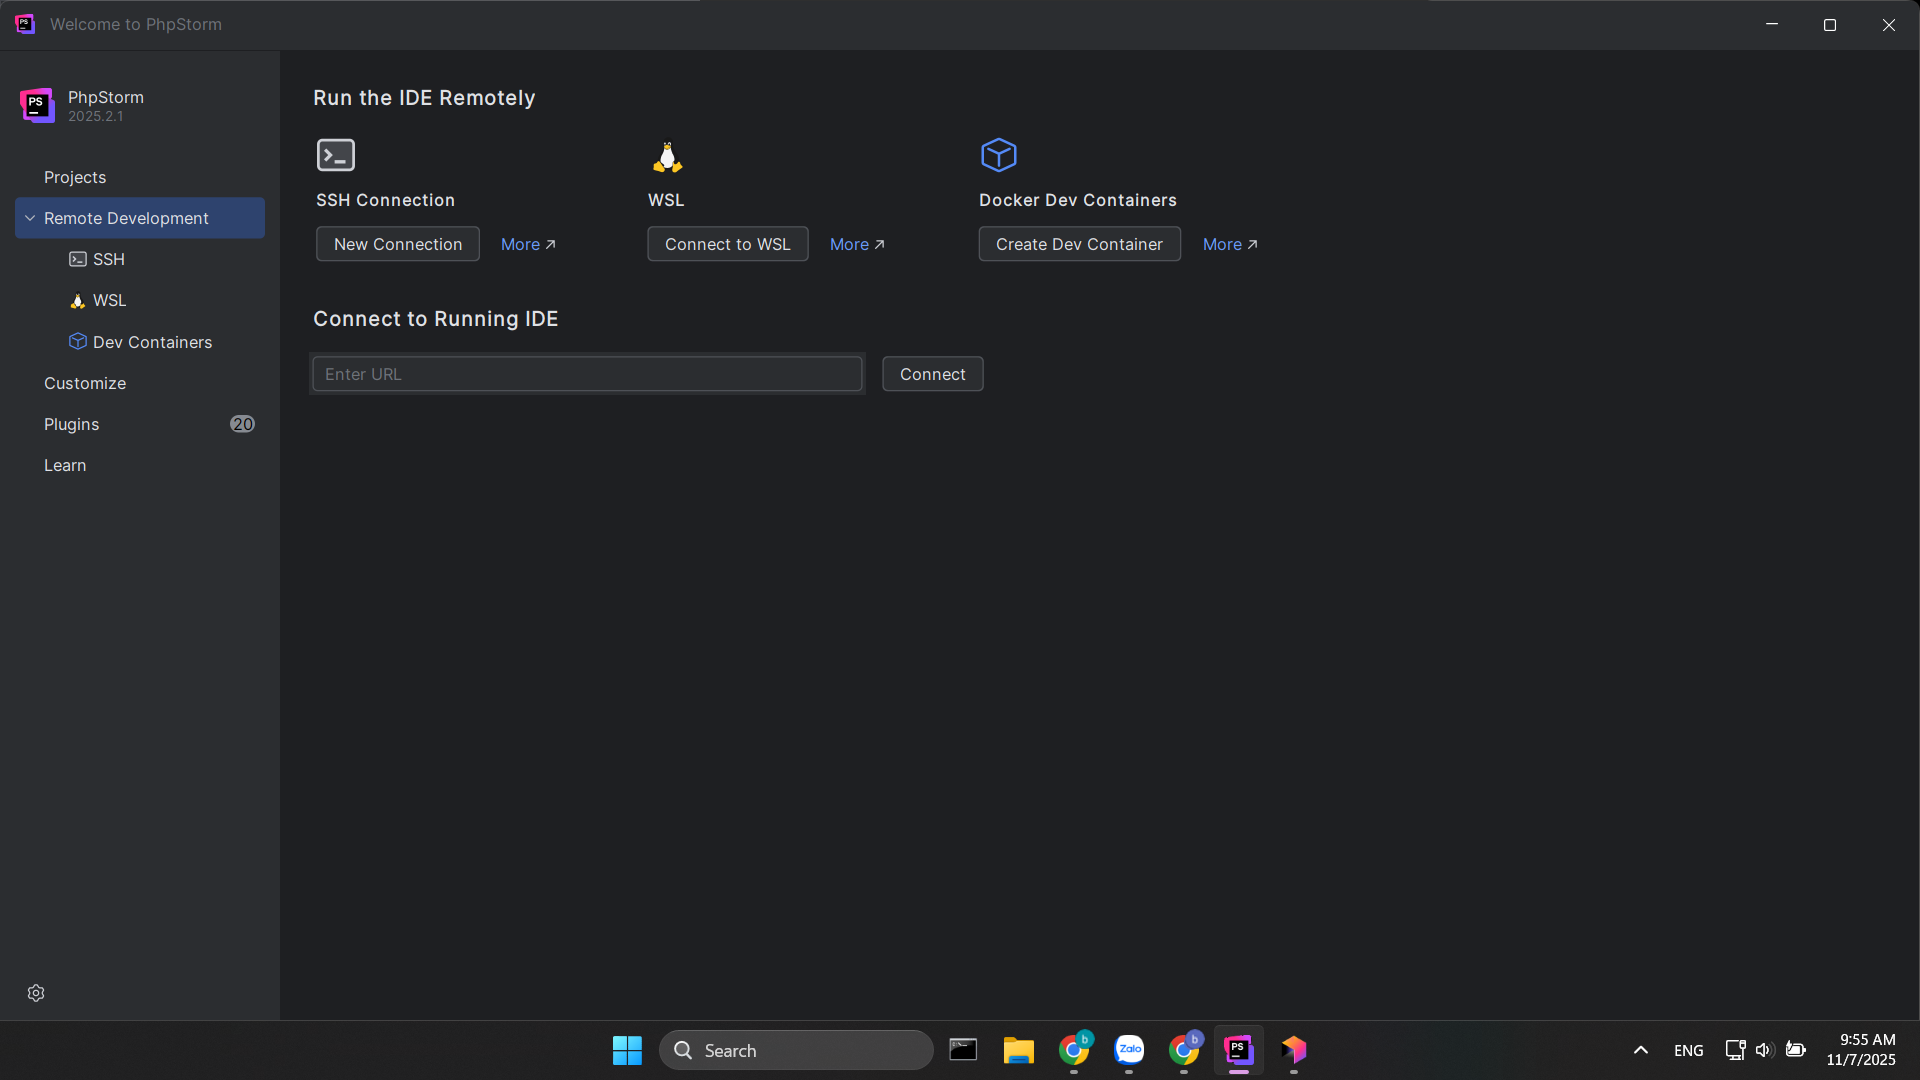Focus the Enter URL input field
The height and width of the screenshot is (1080, 1920).
pos(587,374)
